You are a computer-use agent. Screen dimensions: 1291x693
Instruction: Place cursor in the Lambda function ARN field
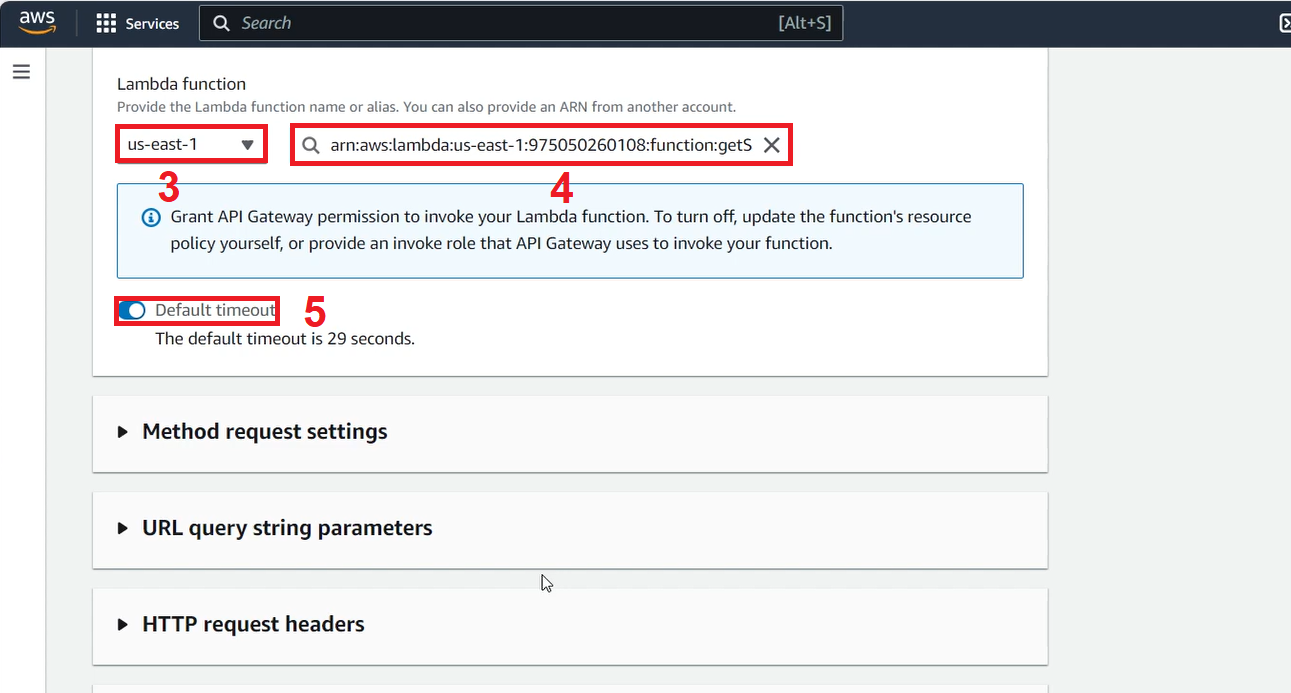click(x=540, y=144)
